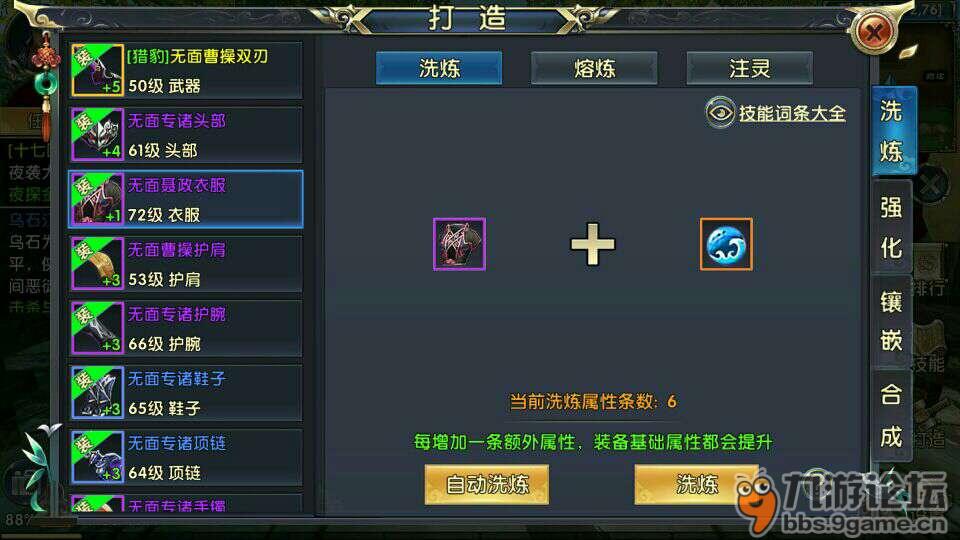Click the 无面曹操护肩 shoulder guard icon

[97, 263]
